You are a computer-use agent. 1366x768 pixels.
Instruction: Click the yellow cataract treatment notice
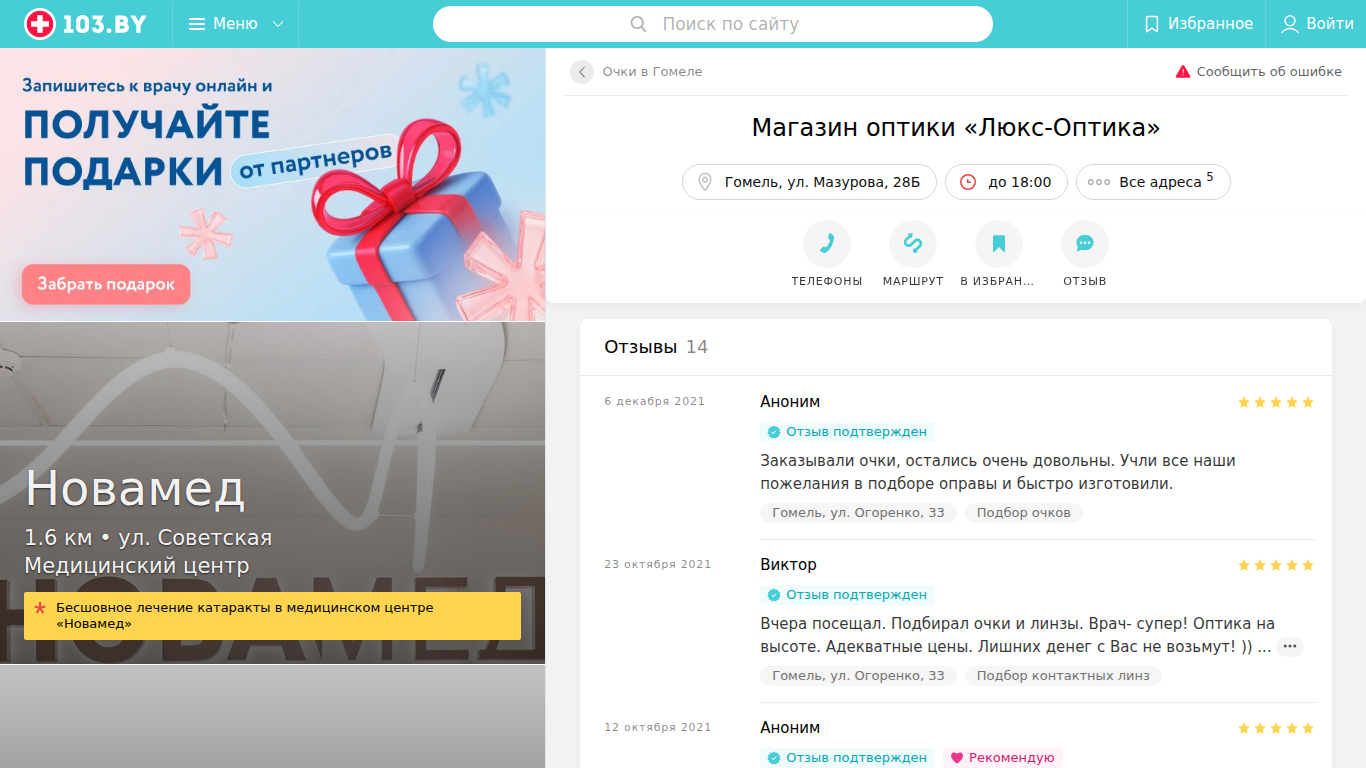click(x=272, y=616)
